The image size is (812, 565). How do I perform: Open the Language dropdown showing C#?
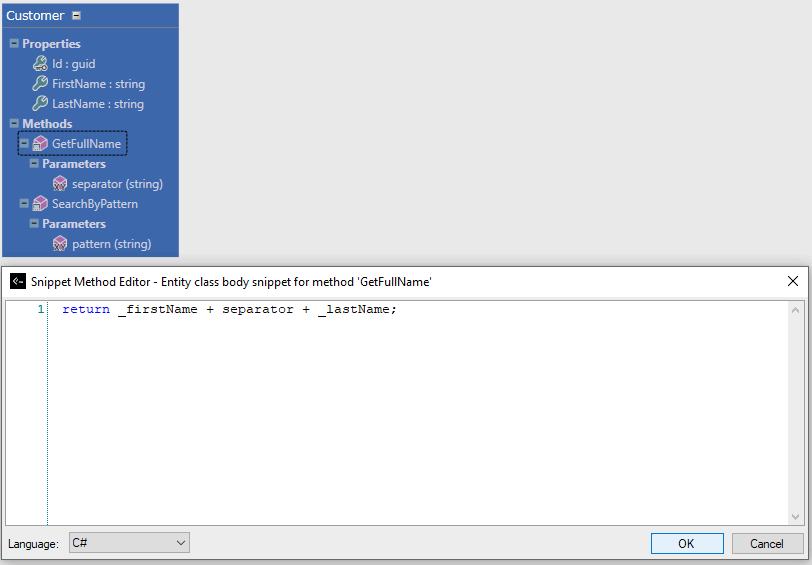[x=129, y=543]
